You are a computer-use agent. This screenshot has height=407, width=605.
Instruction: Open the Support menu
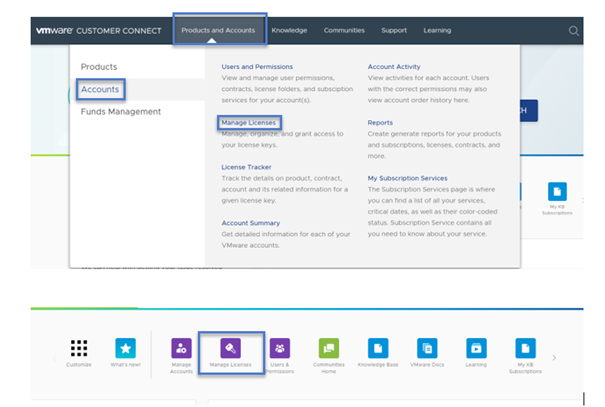tap(394, 30)
